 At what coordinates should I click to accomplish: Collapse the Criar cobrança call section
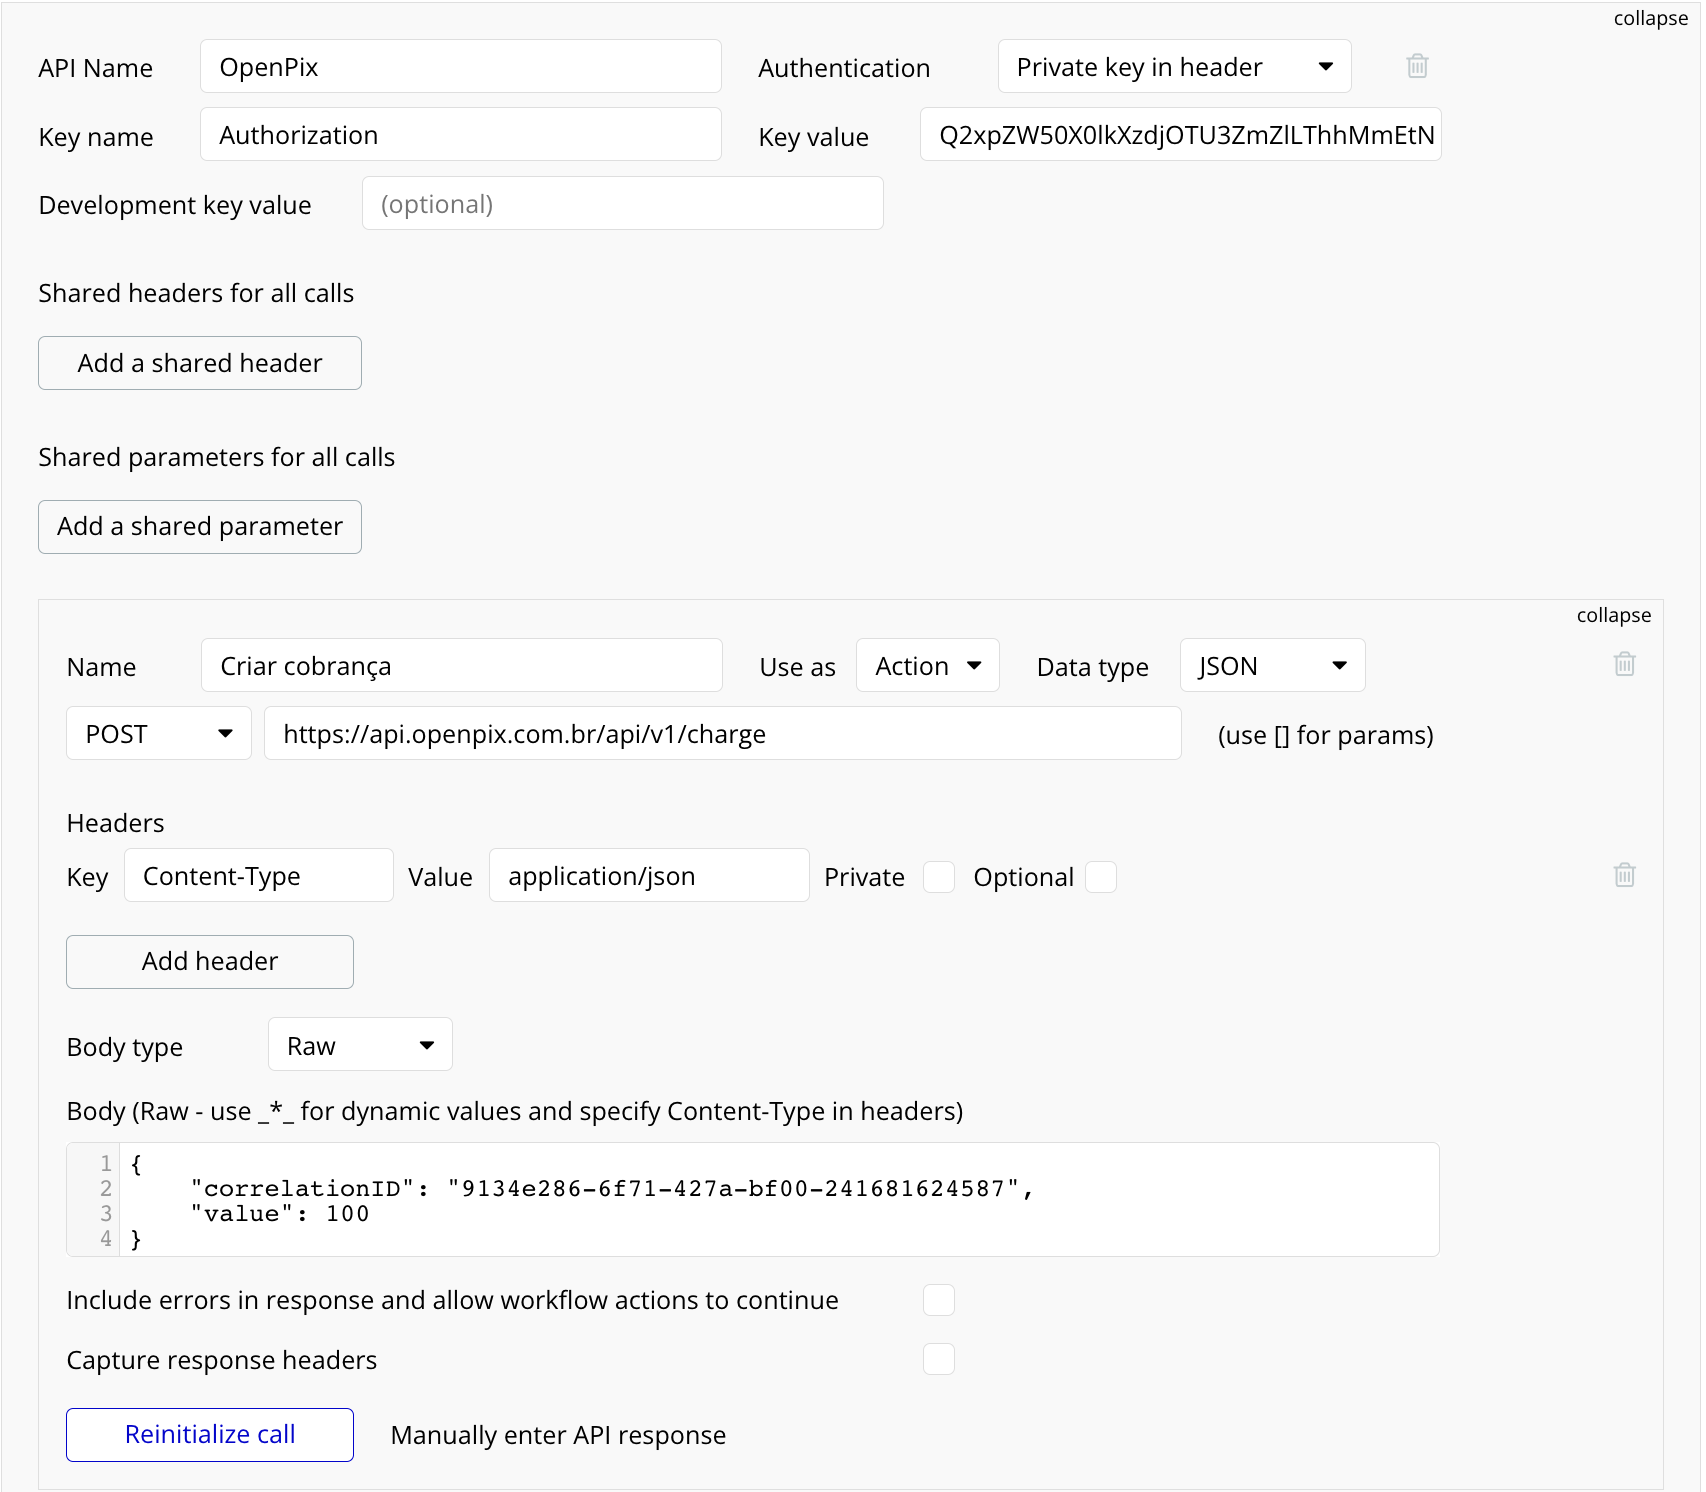1613,616
